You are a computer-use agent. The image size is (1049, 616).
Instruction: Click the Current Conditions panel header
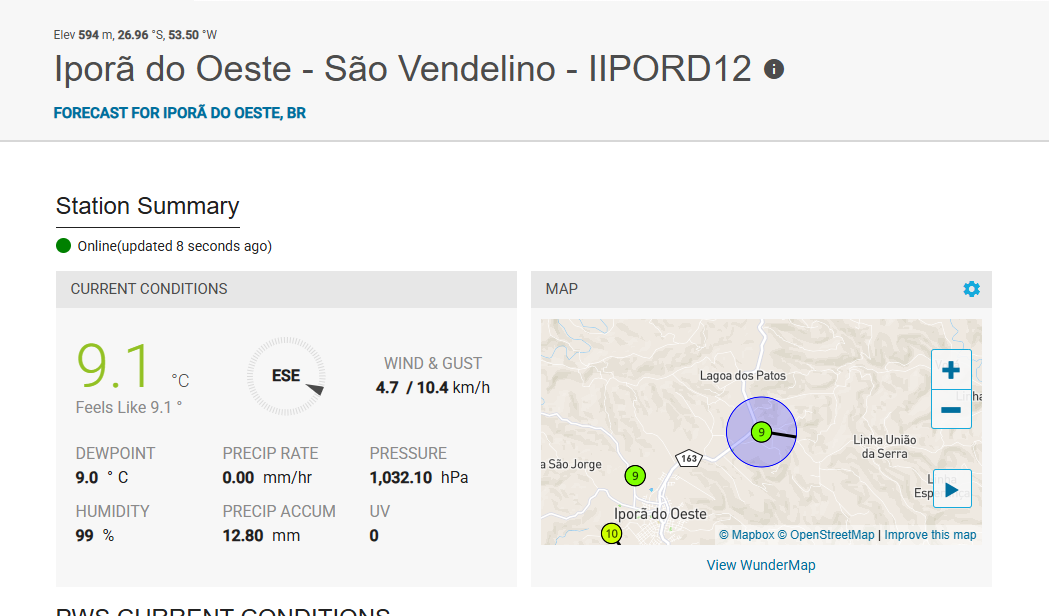tap(149, 289)
